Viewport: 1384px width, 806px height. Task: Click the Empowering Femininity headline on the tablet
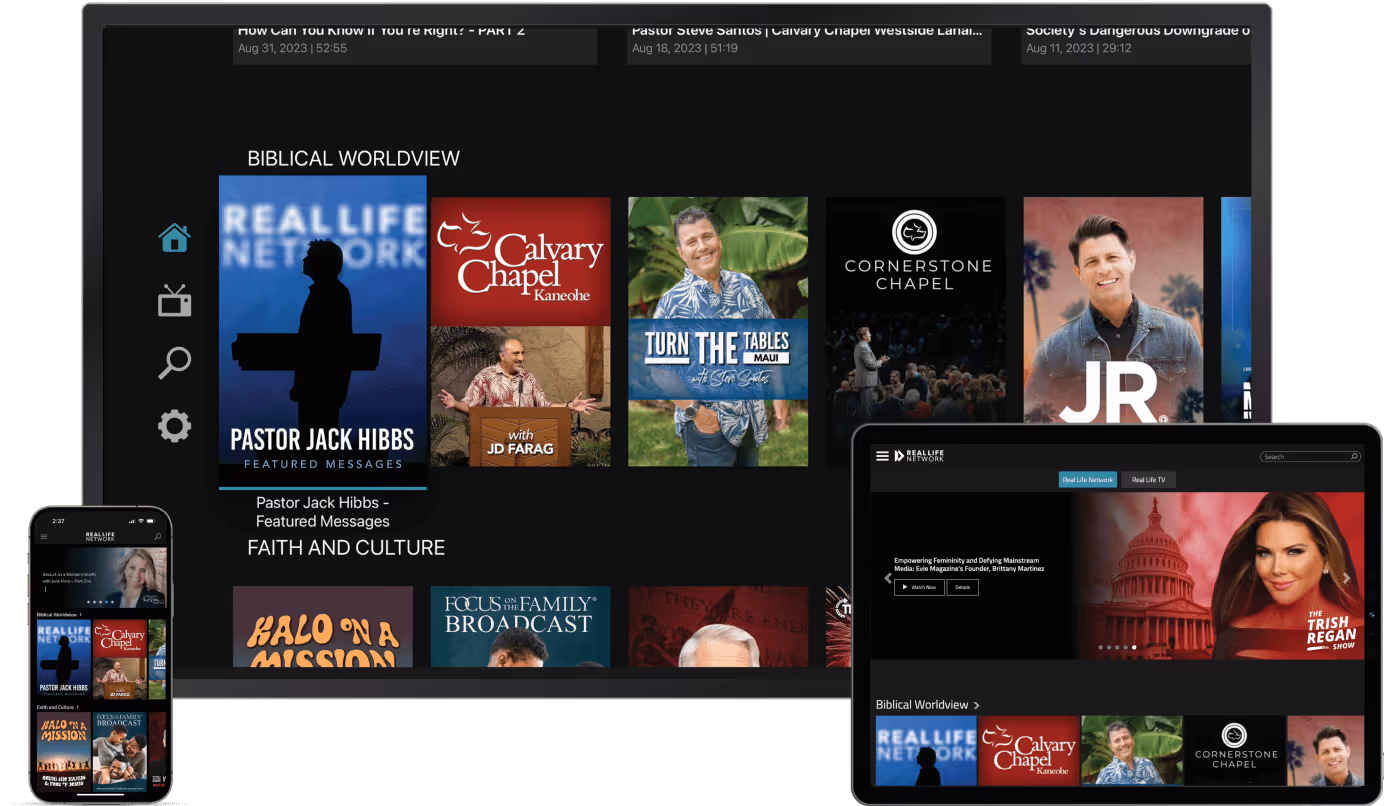pyautogui.click(x=969, y=565)
